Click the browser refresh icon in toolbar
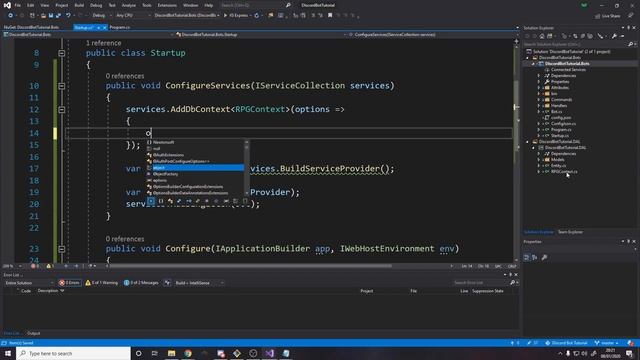This screenshot has height=360, width=640. [256, 16]
